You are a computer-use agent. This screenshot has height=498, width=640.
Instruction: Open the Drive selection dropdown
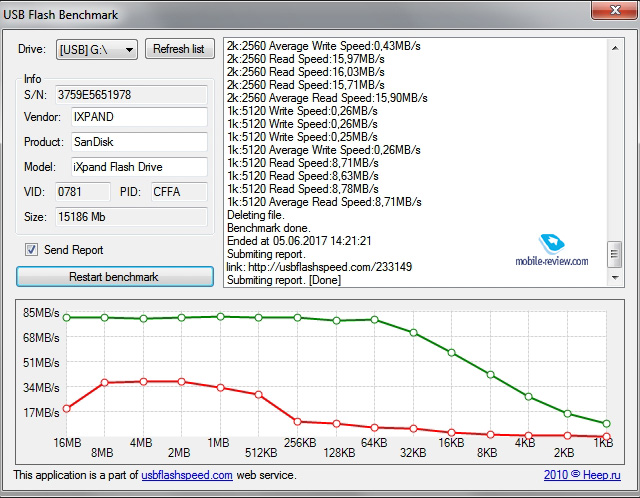pyautogui.click(x=96, y=50)
